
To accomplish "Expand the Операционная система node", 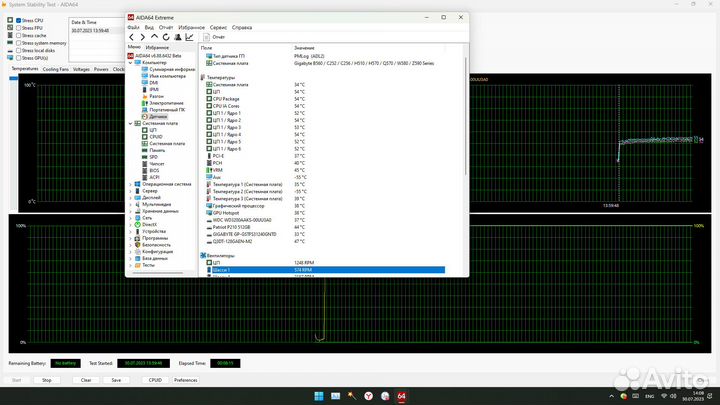I will (130, 184).
